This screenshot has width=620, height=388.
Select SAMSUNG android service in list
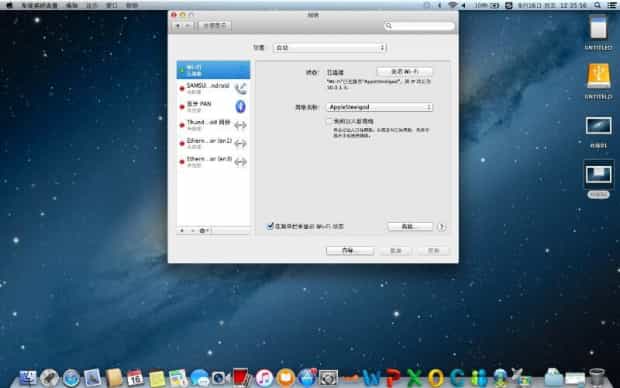pyautogui.click(x=213, y=88)
